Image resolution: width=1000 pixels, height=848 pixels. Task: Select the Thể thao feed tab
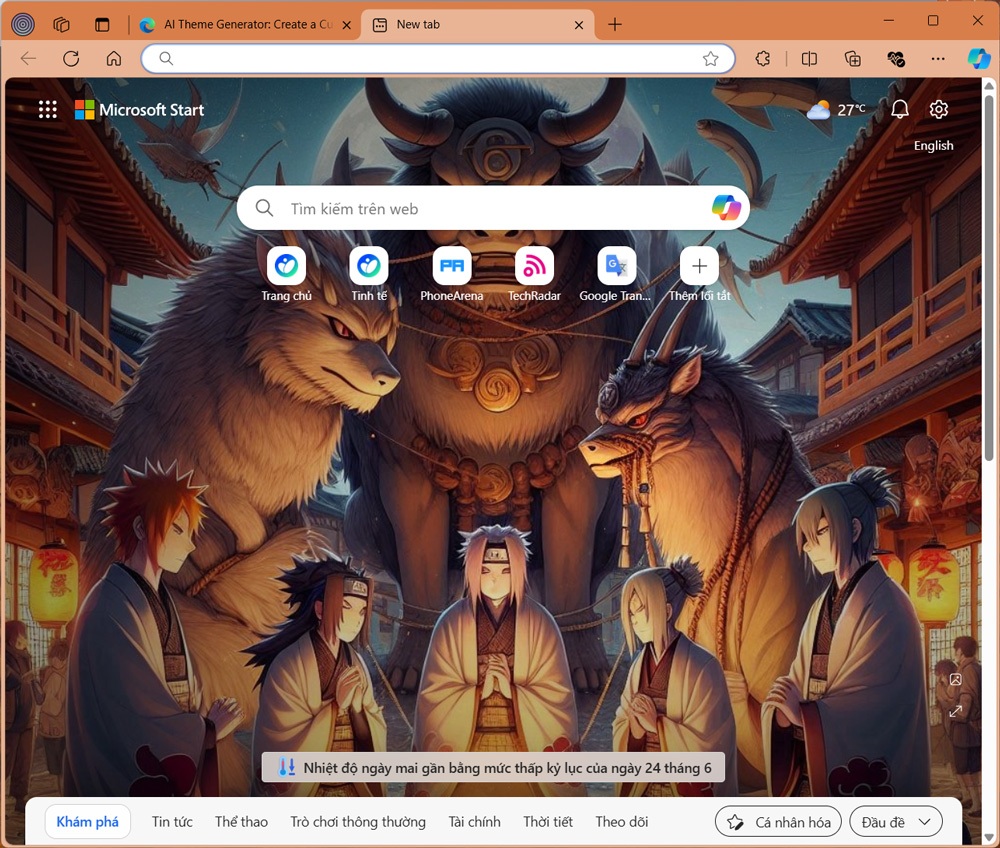[x=241, y=822]
